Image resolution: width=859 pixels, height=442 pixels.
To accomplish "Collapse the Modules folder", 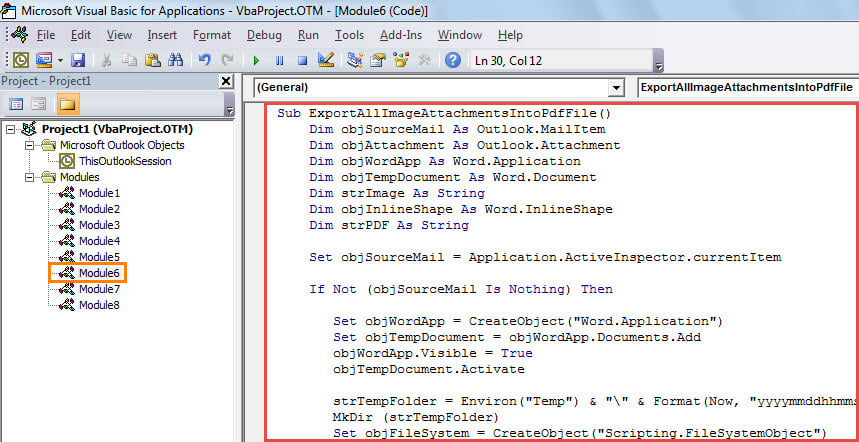I will 30,177.
